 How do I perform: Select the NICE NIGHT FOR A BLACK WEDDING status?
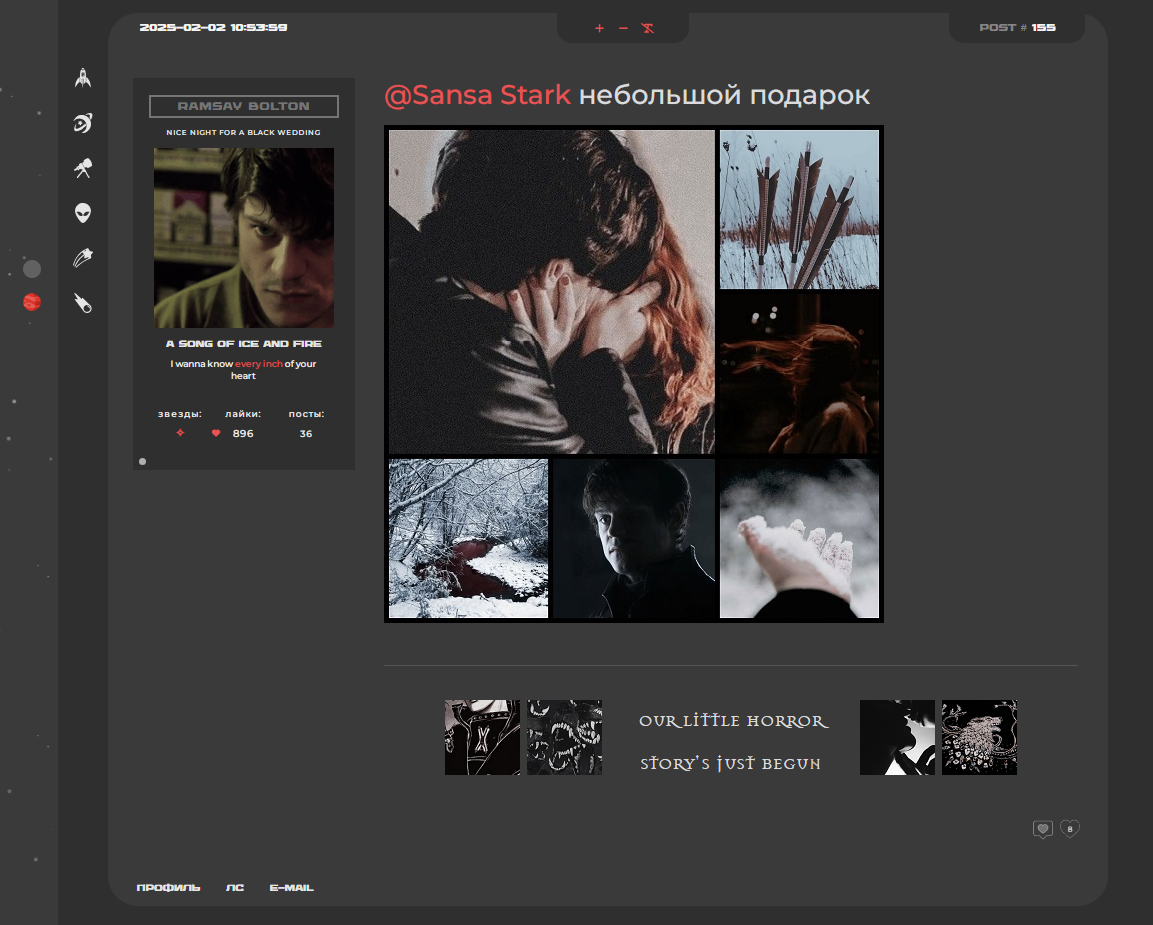[x=243, y=132]
